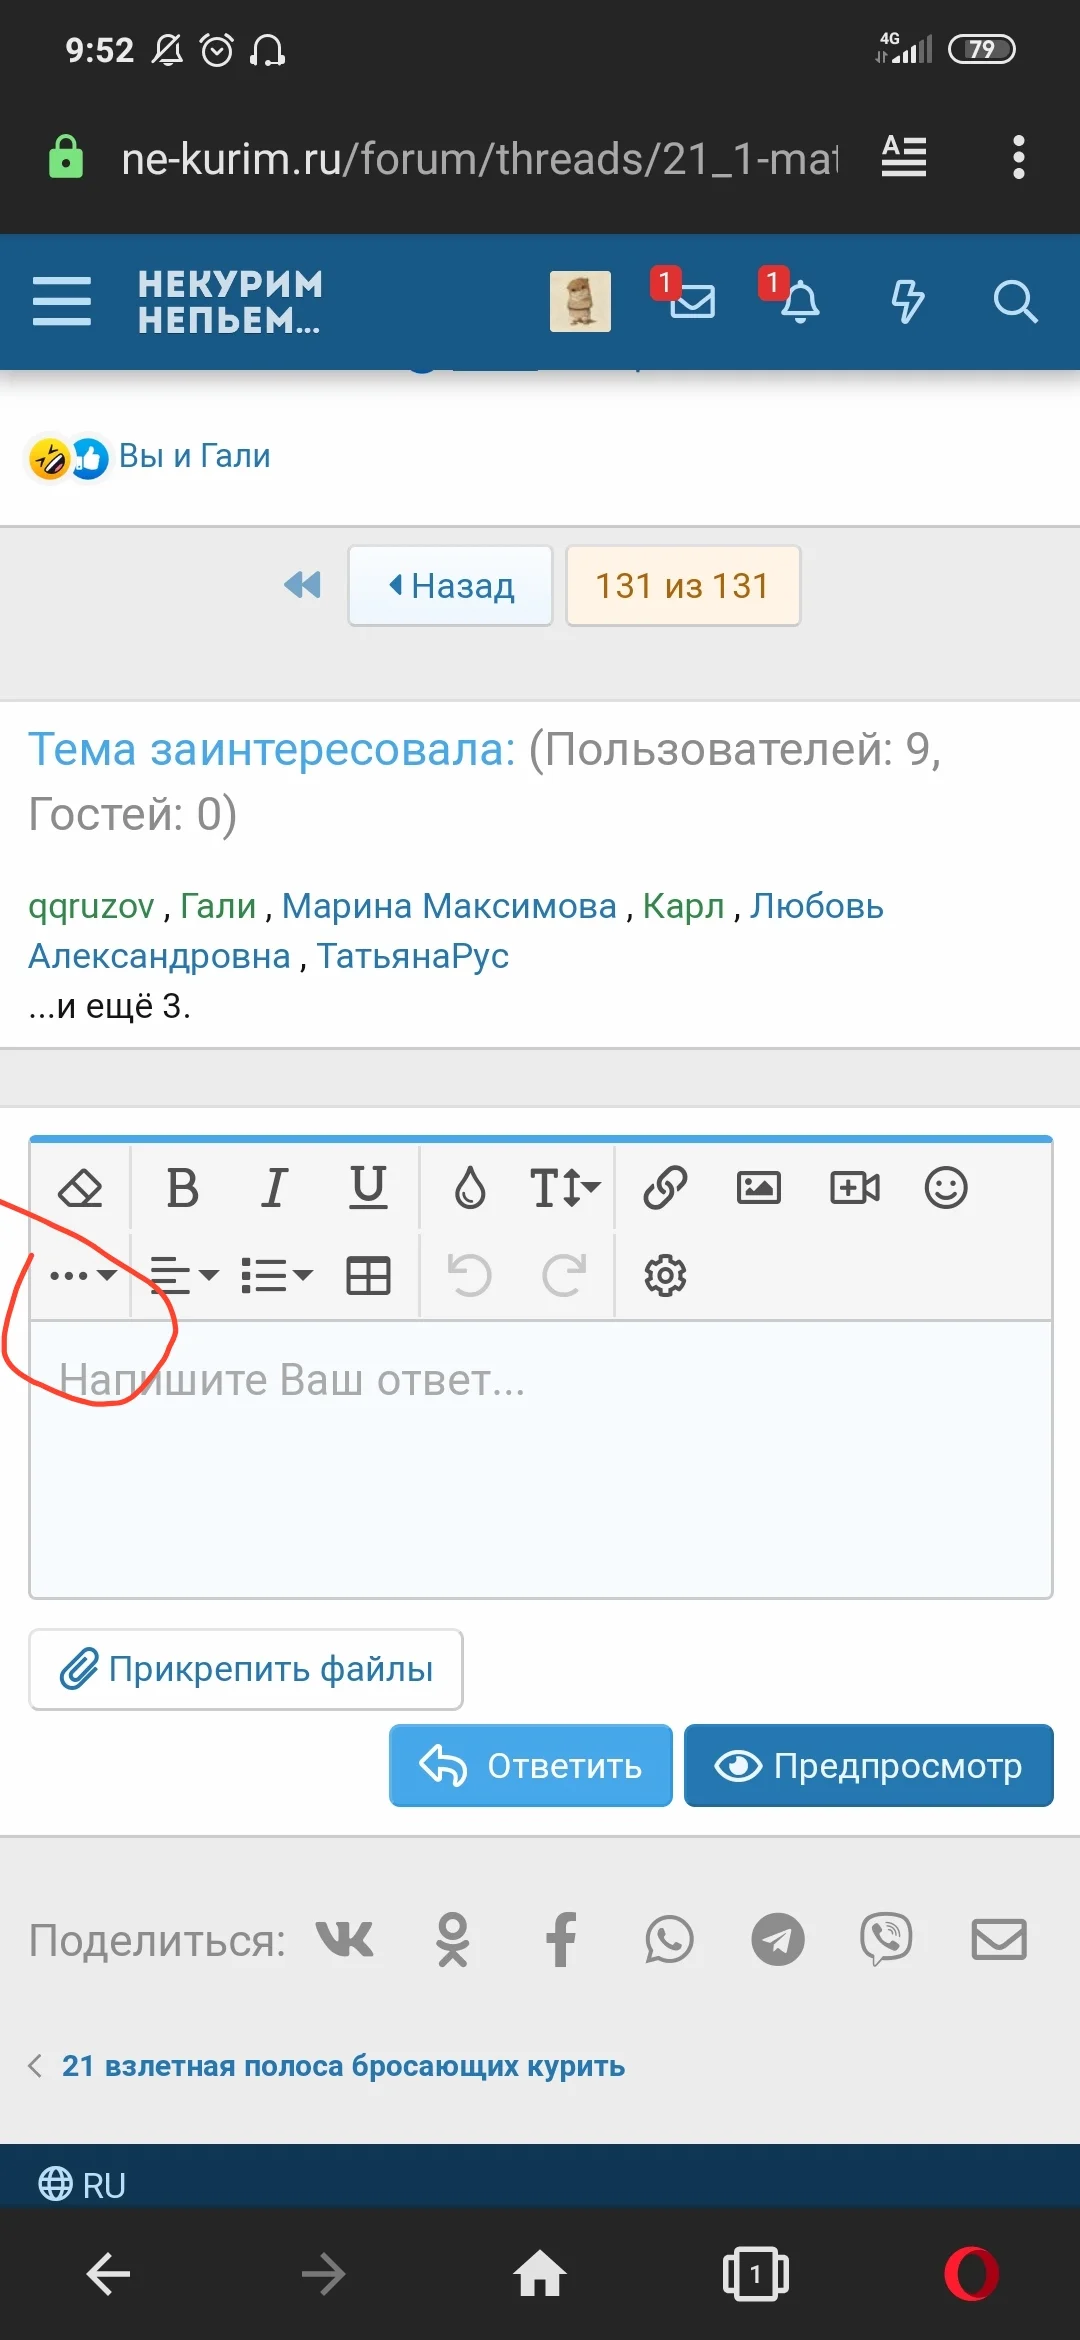
Task: Open browser three-dot menu
Action: point(1018,157)
